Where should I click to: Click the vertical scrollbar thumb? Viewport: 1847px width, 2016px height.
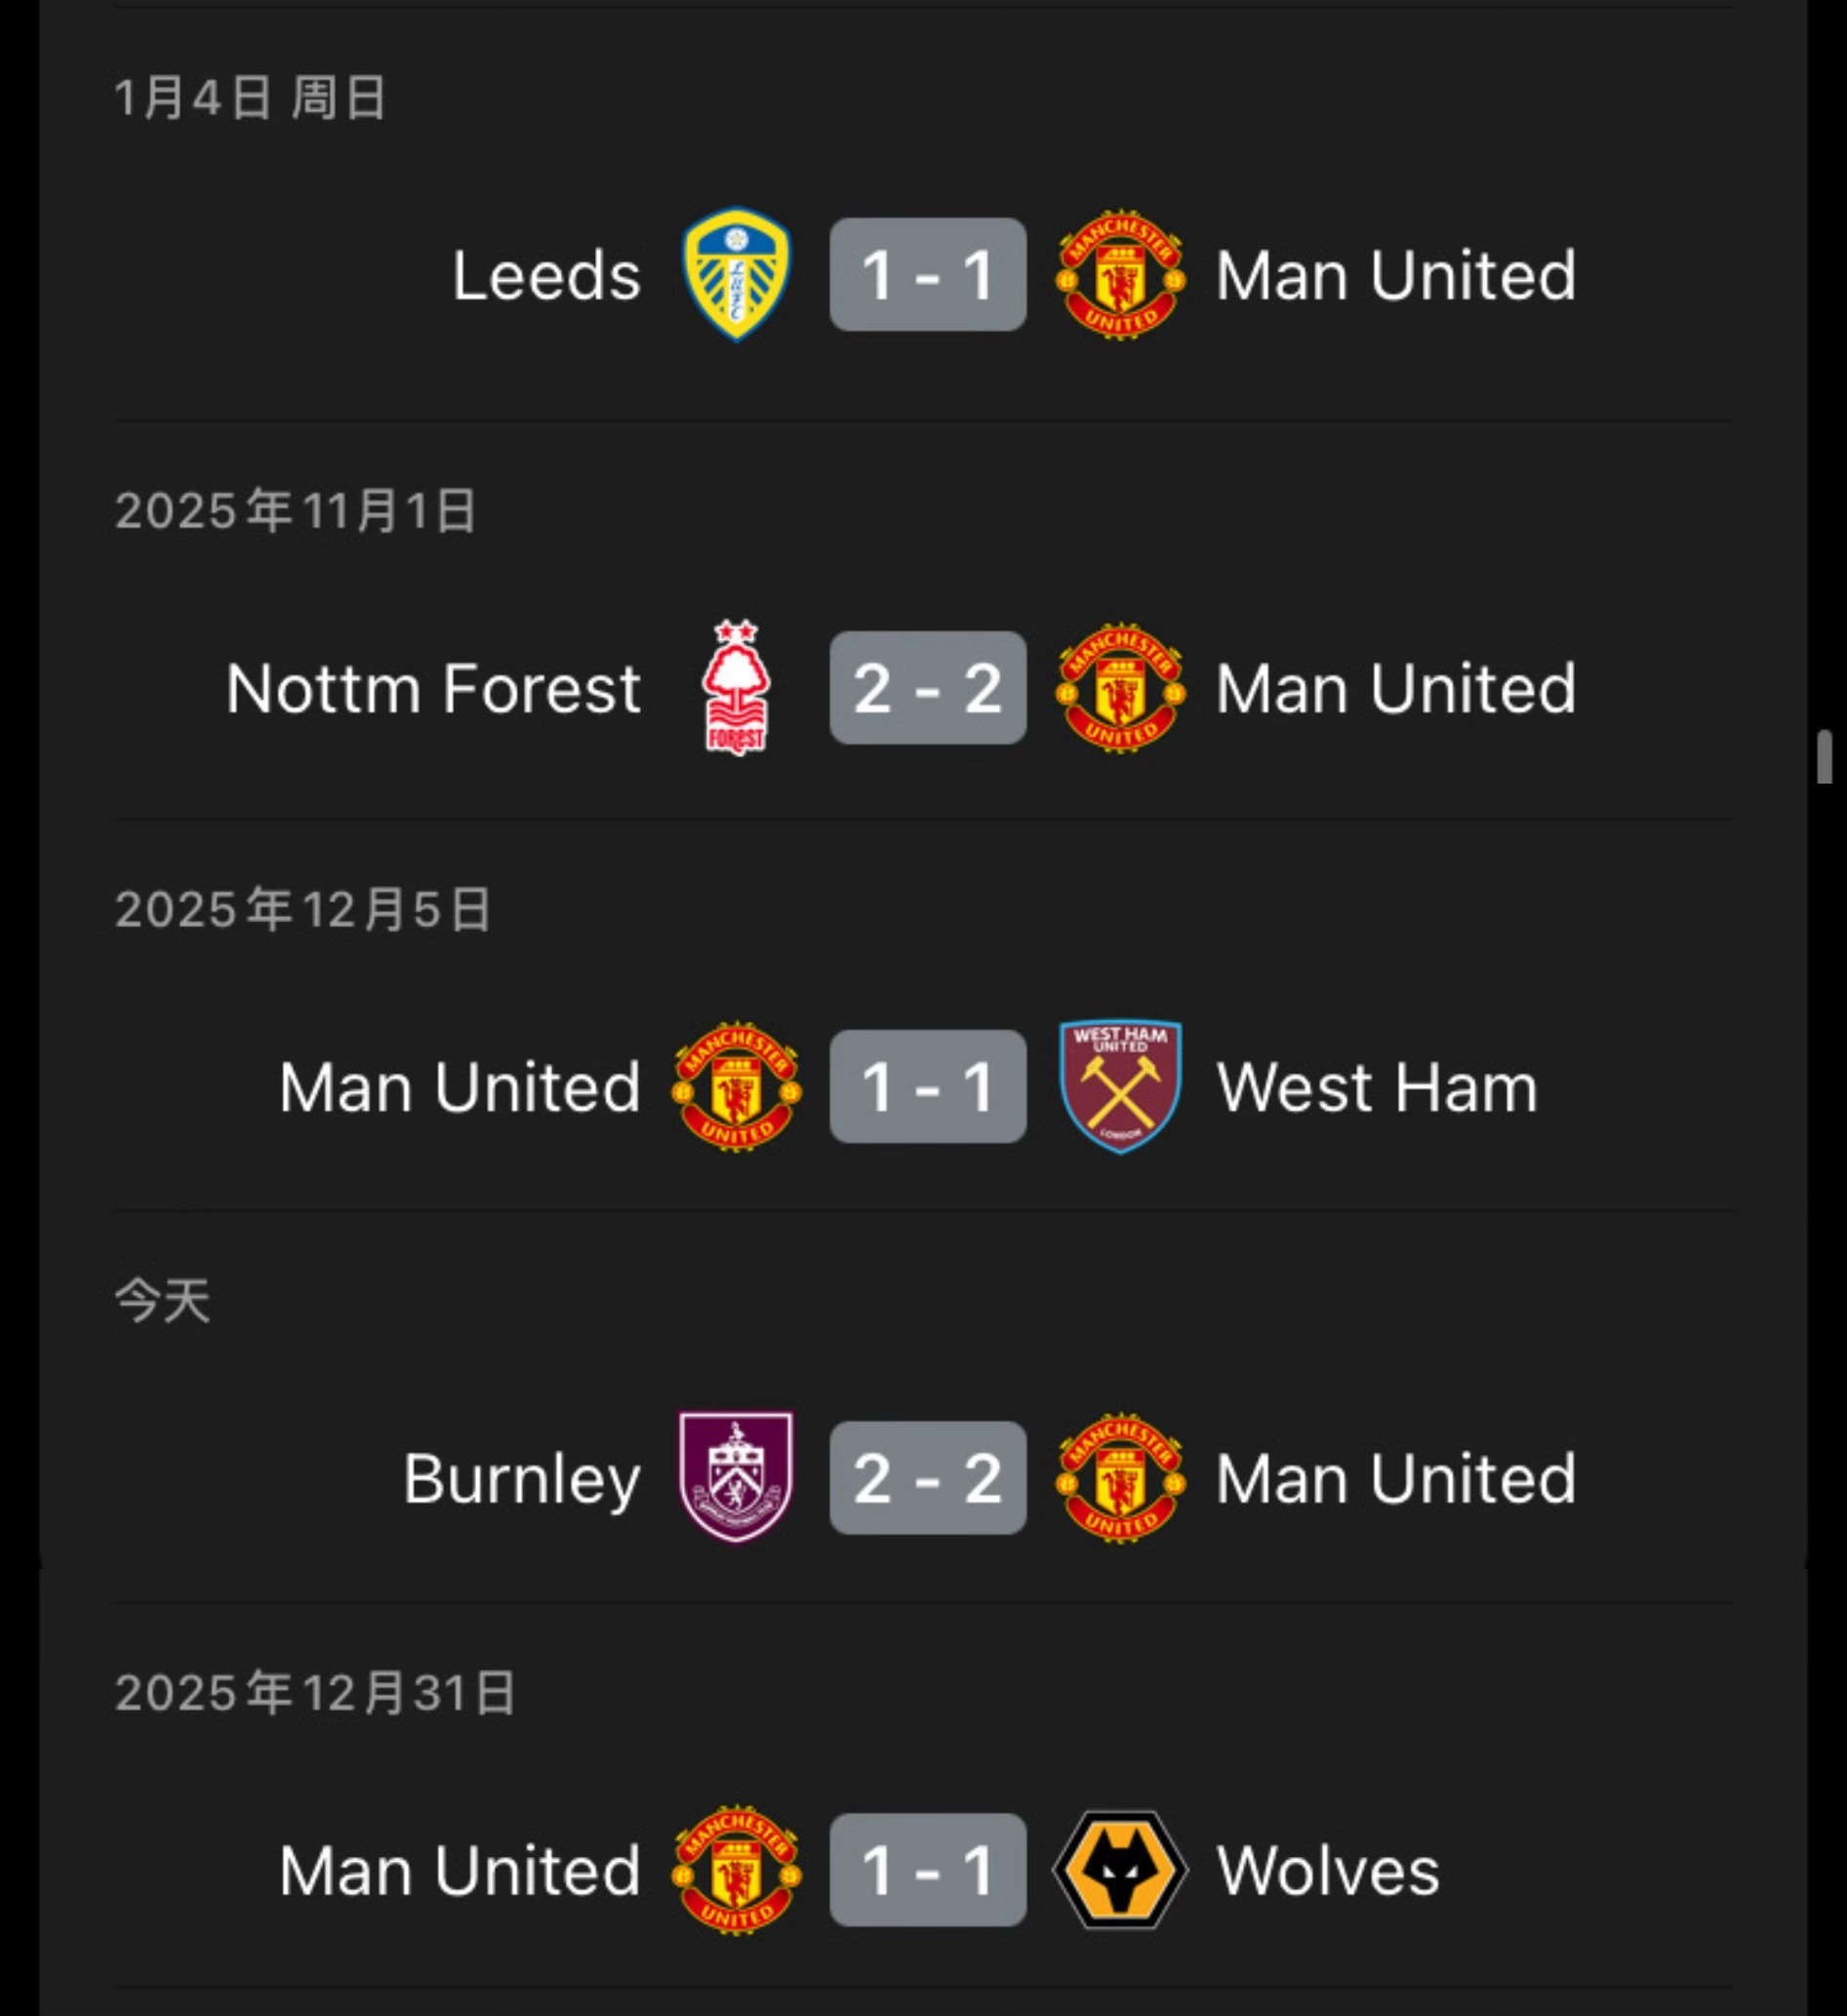(x=1824, y=757)
